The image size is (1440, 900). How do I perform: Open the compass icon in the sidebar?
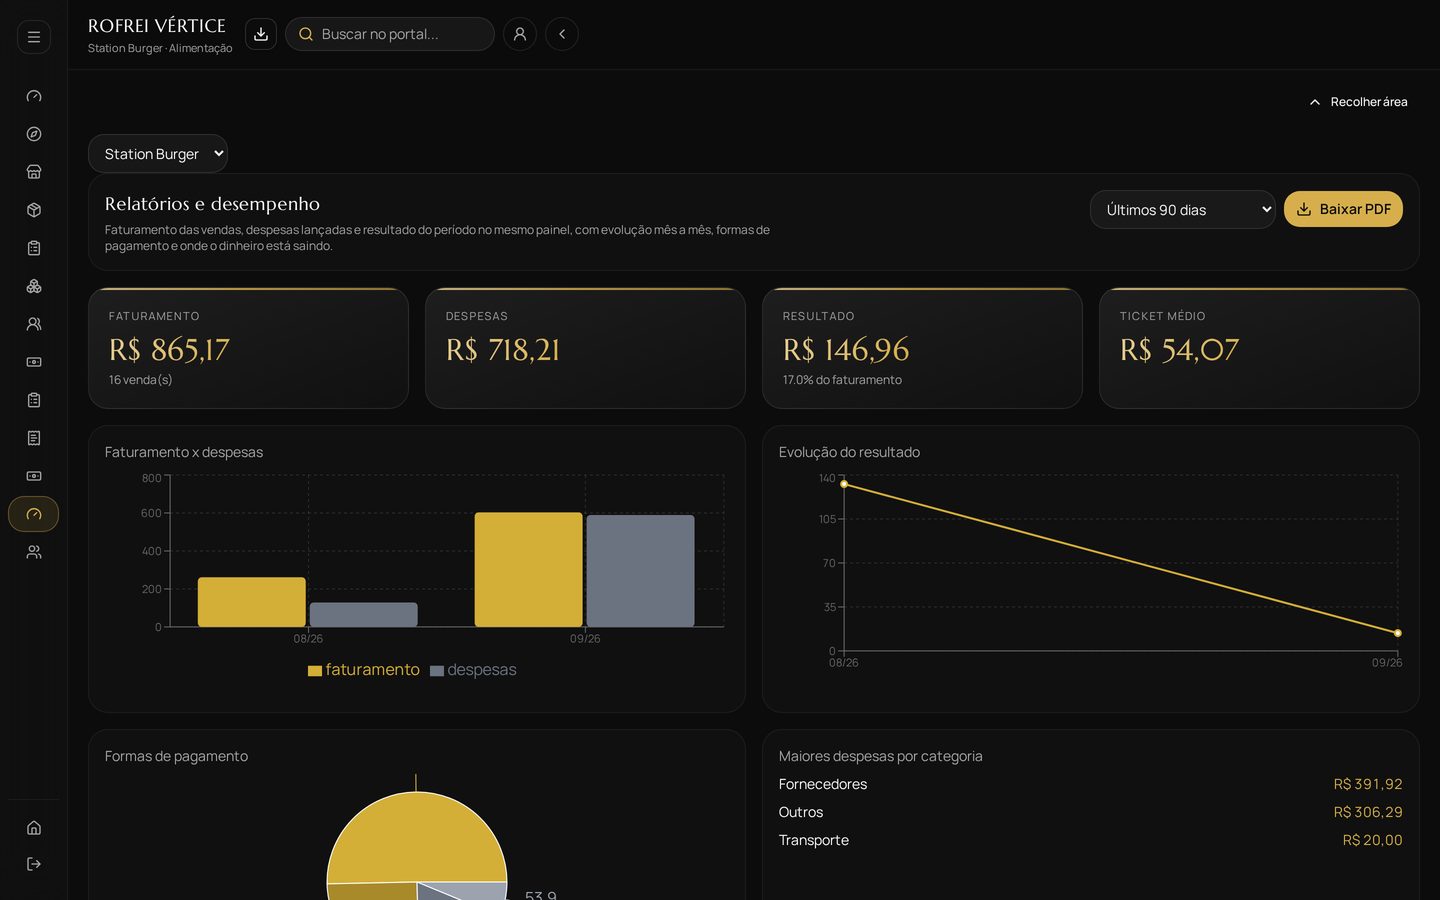coord(34,134)
